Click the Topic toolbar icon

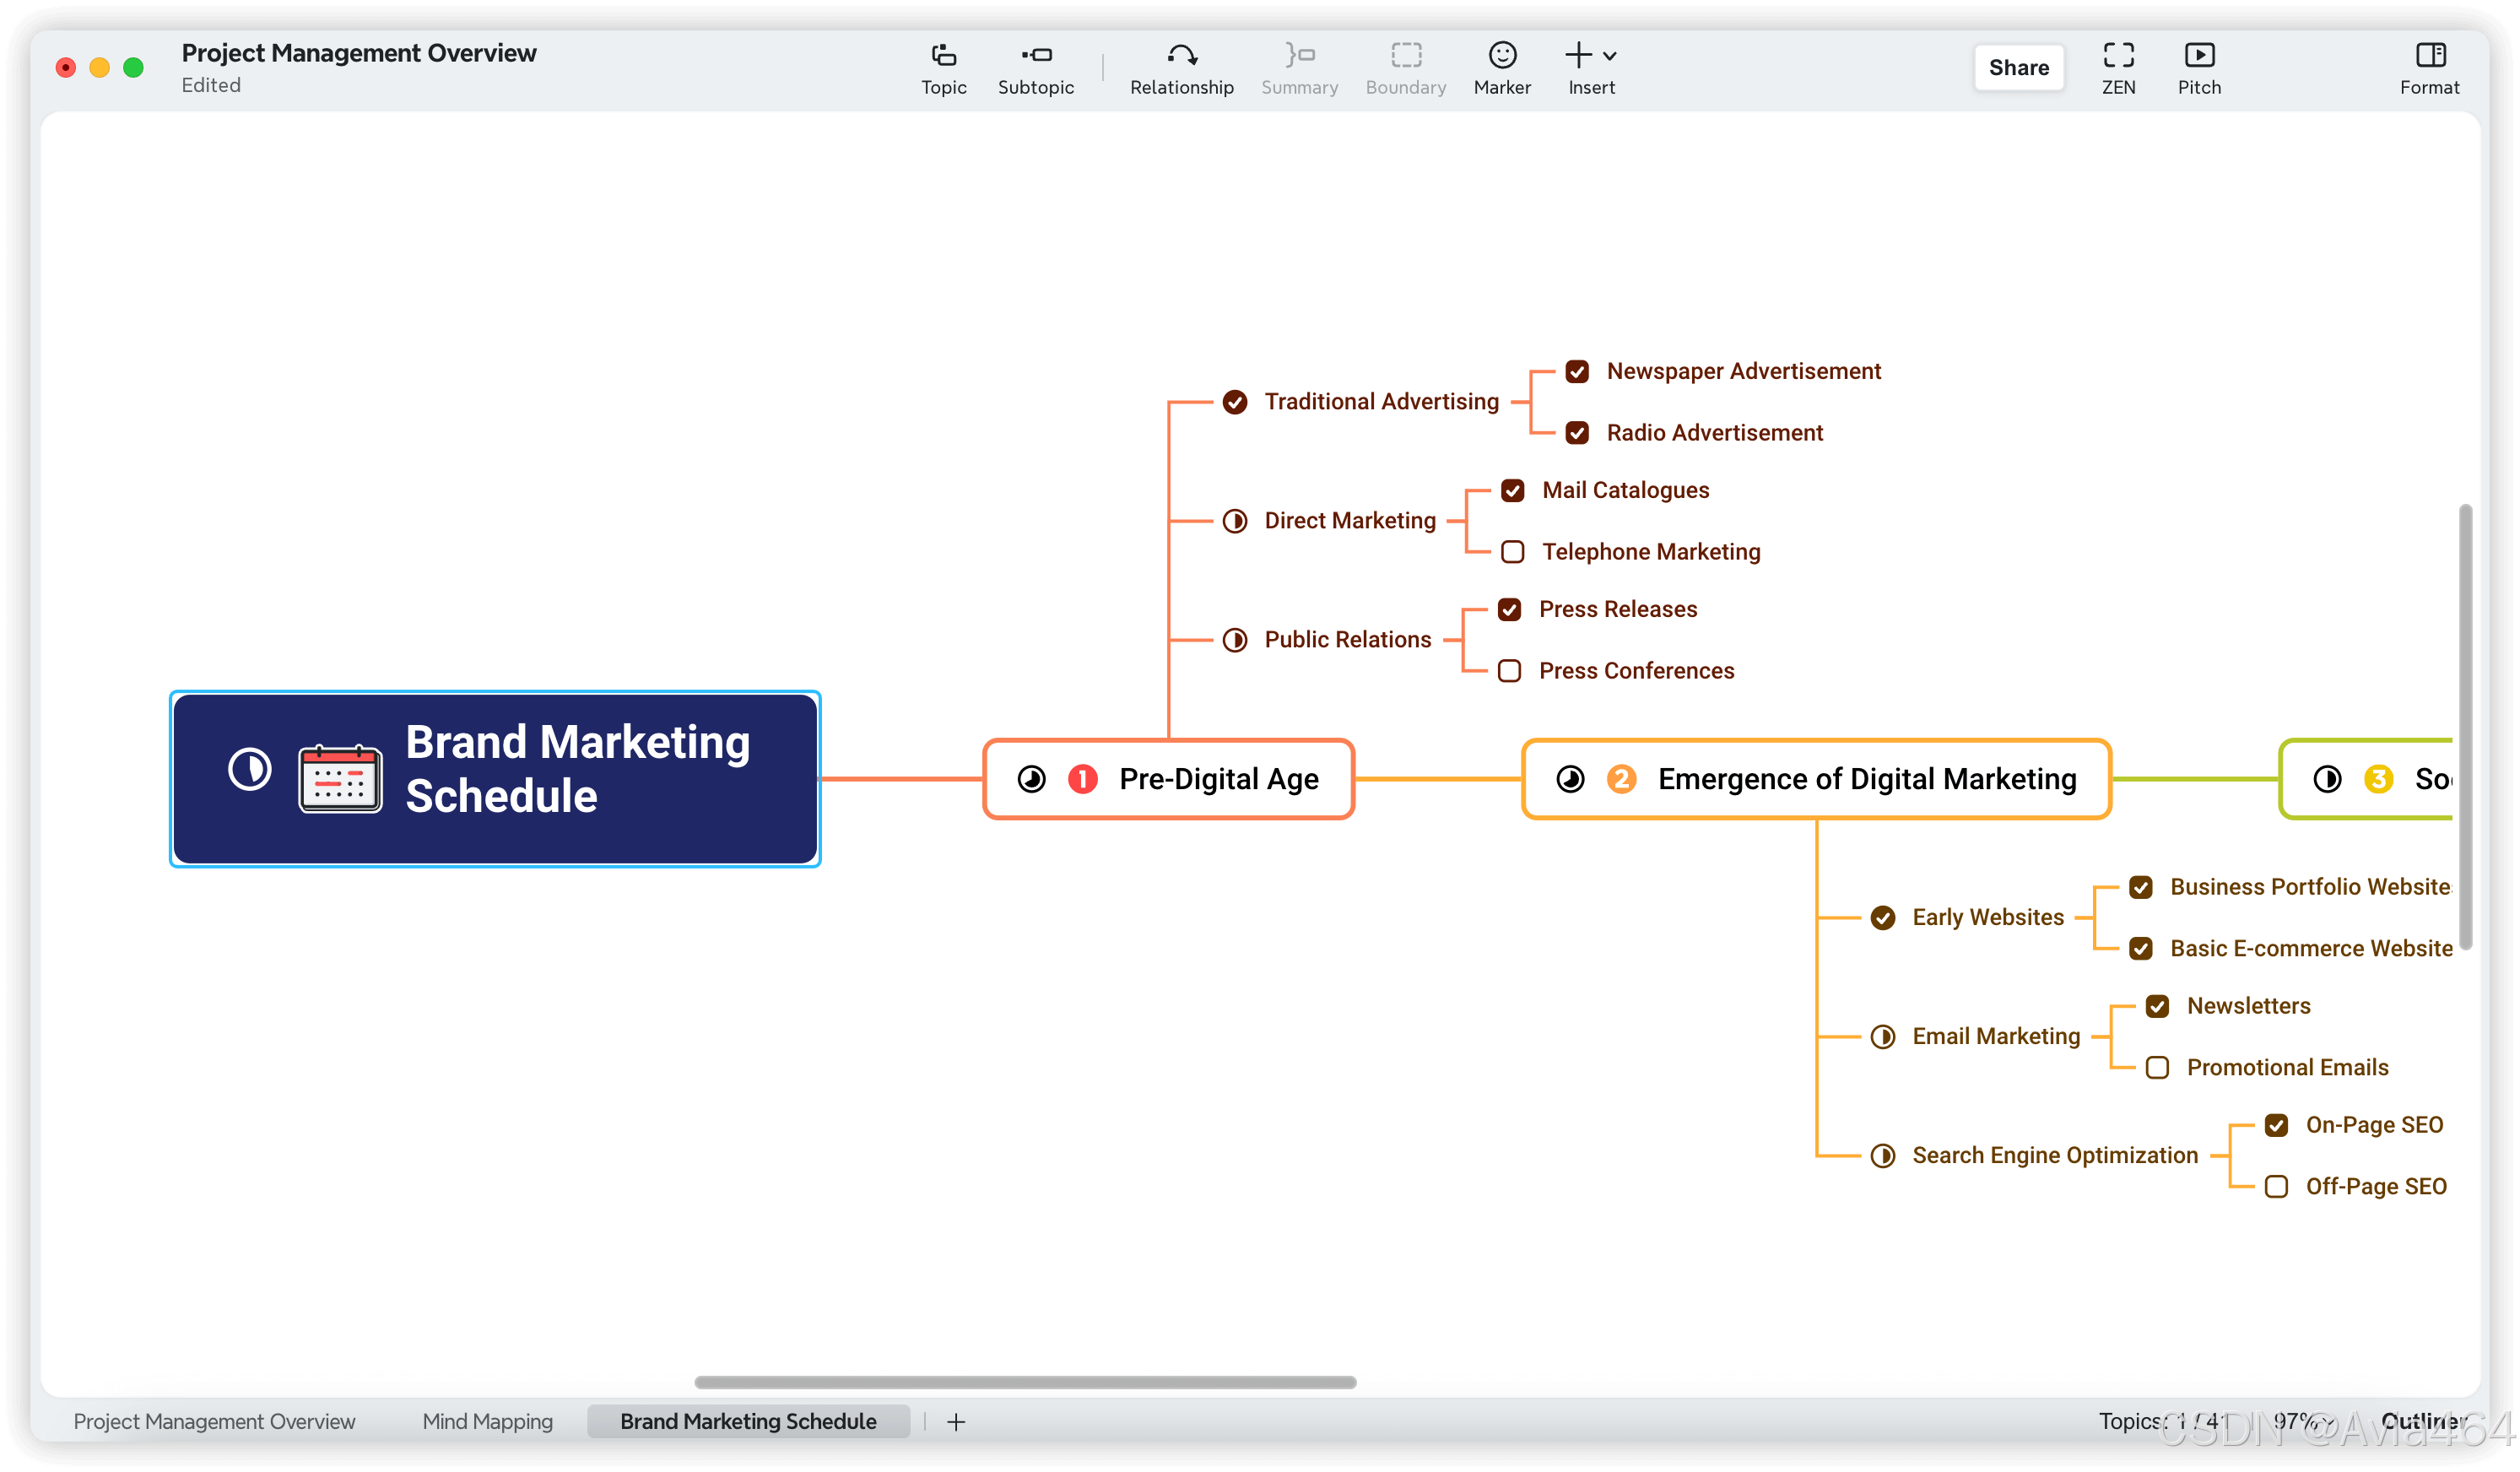click(x=943, y=56)
